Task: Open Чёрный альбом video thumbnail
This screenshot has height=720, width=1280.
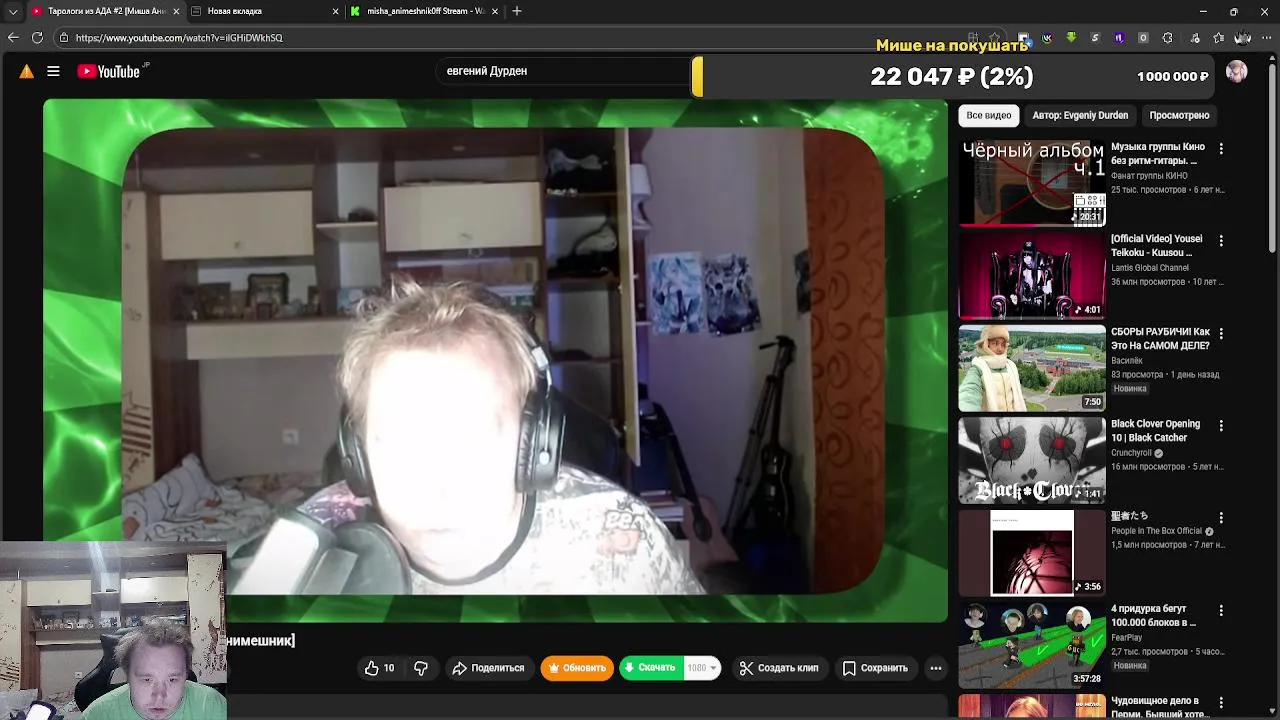Action: click(x=1032, y=182)
